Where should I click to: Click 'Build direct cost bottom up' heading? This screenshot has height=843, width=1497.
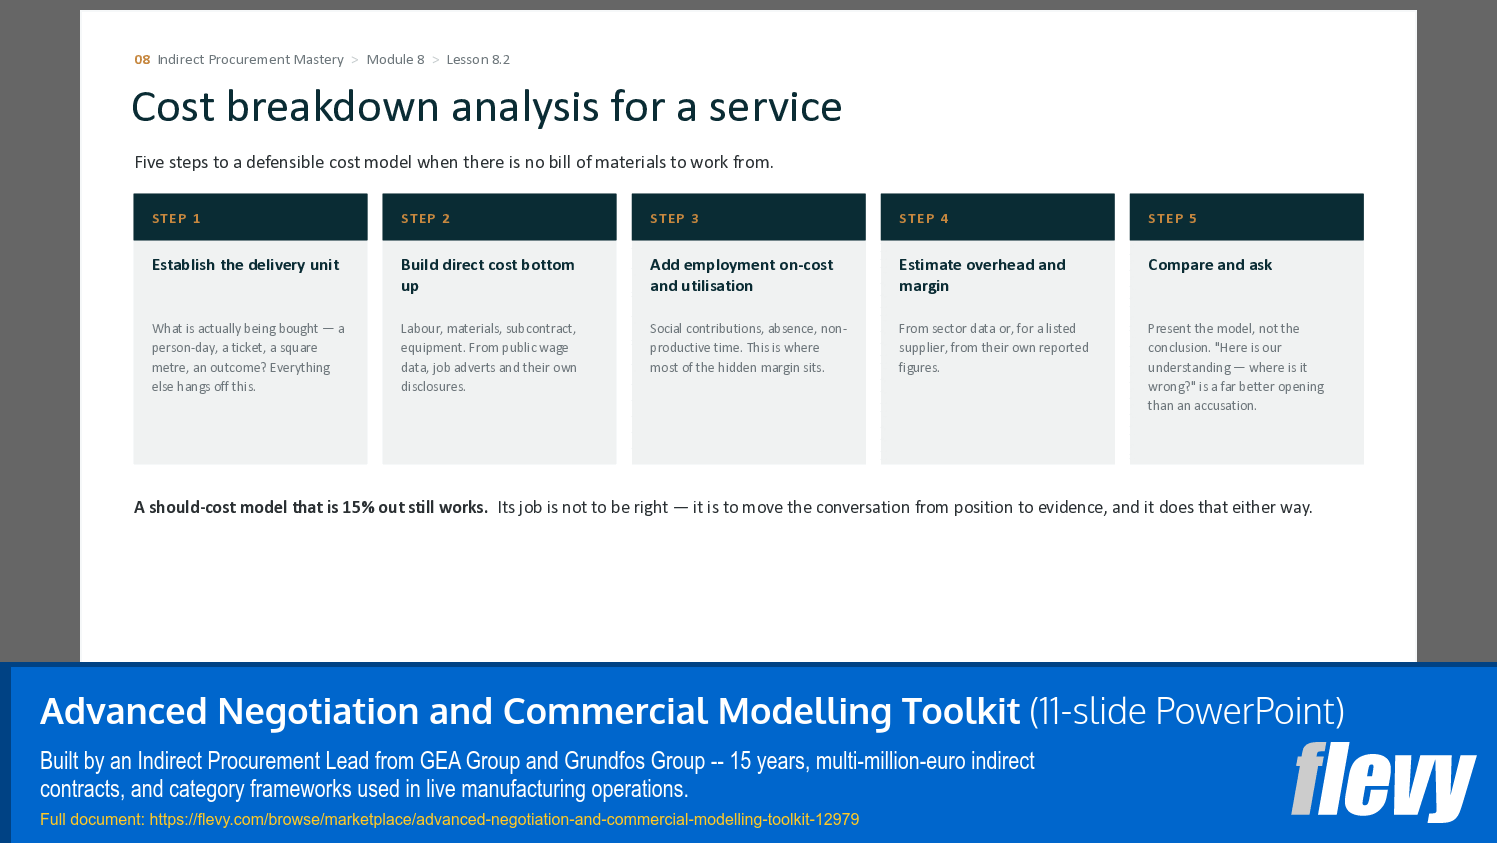pos(487,275)
